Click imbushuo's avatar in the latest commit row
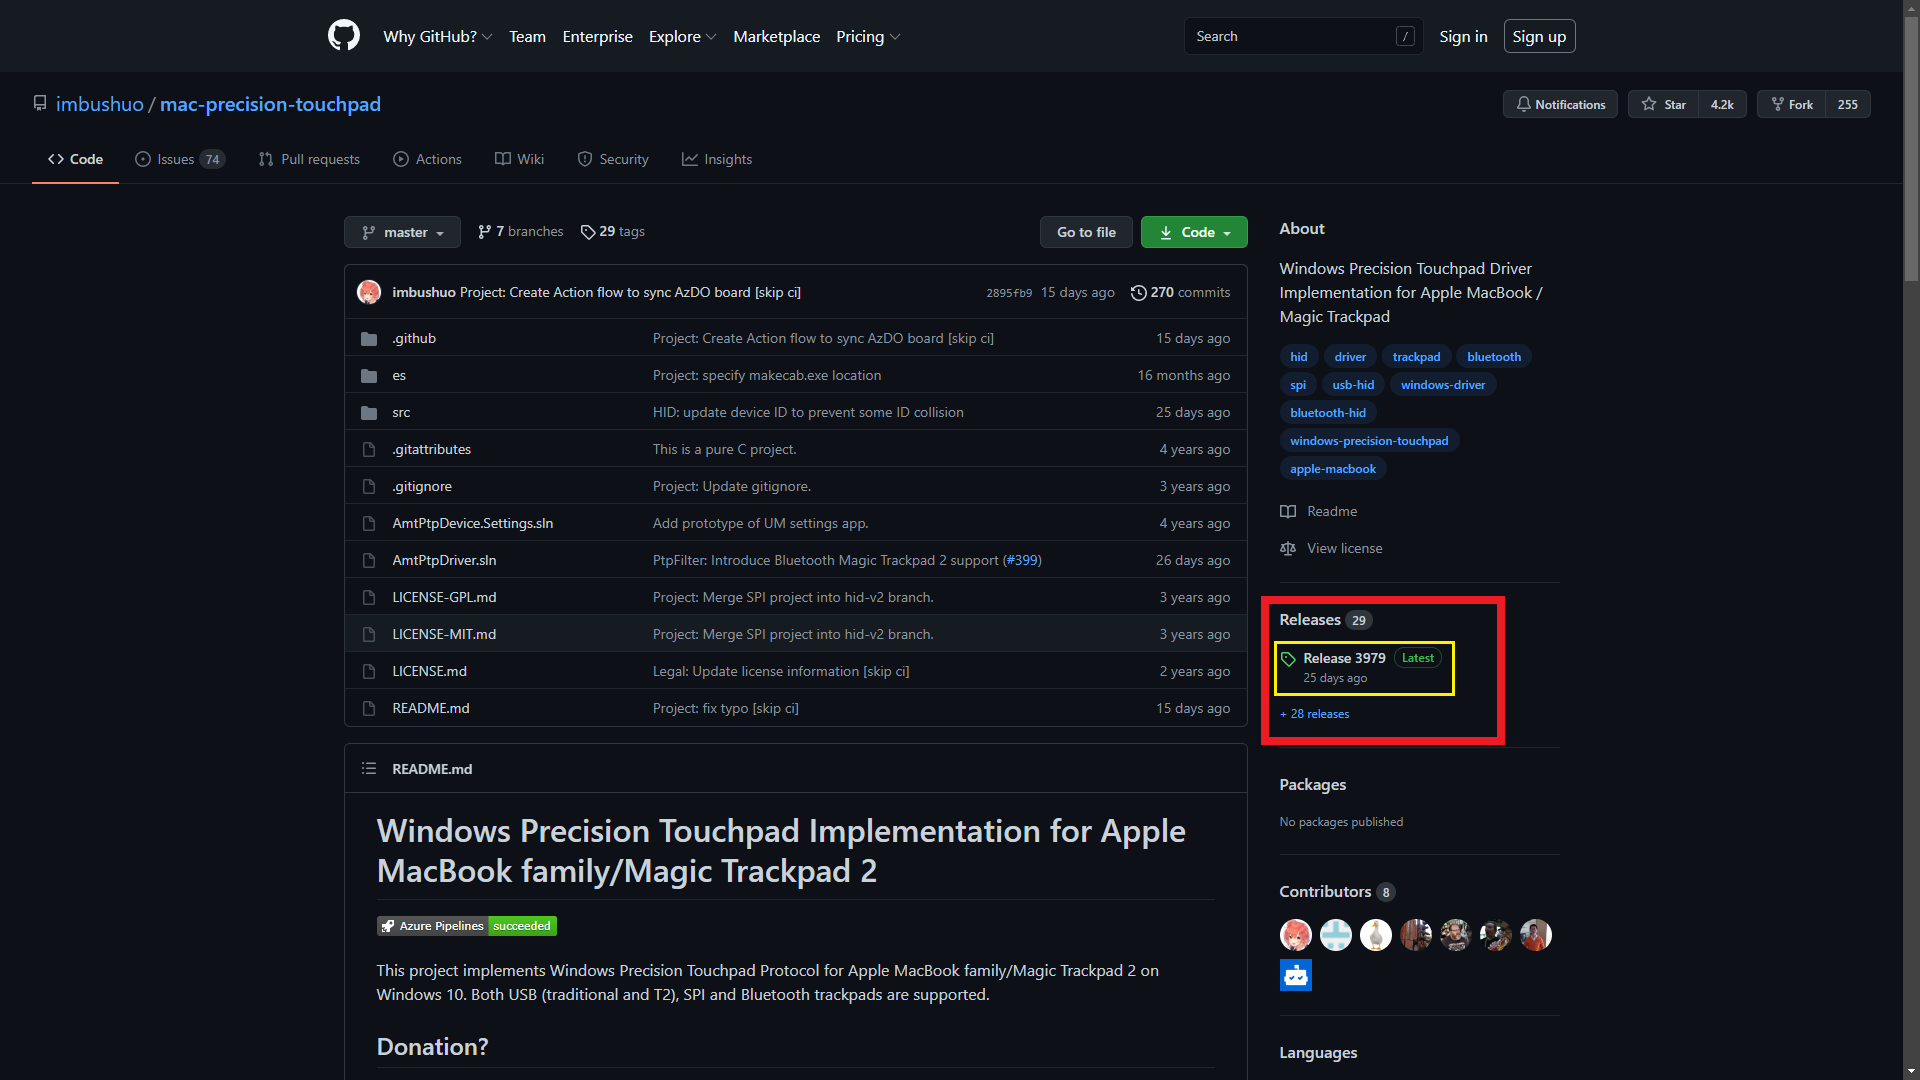Viewport: 1920px width, 1080px height. coord(369,293)
